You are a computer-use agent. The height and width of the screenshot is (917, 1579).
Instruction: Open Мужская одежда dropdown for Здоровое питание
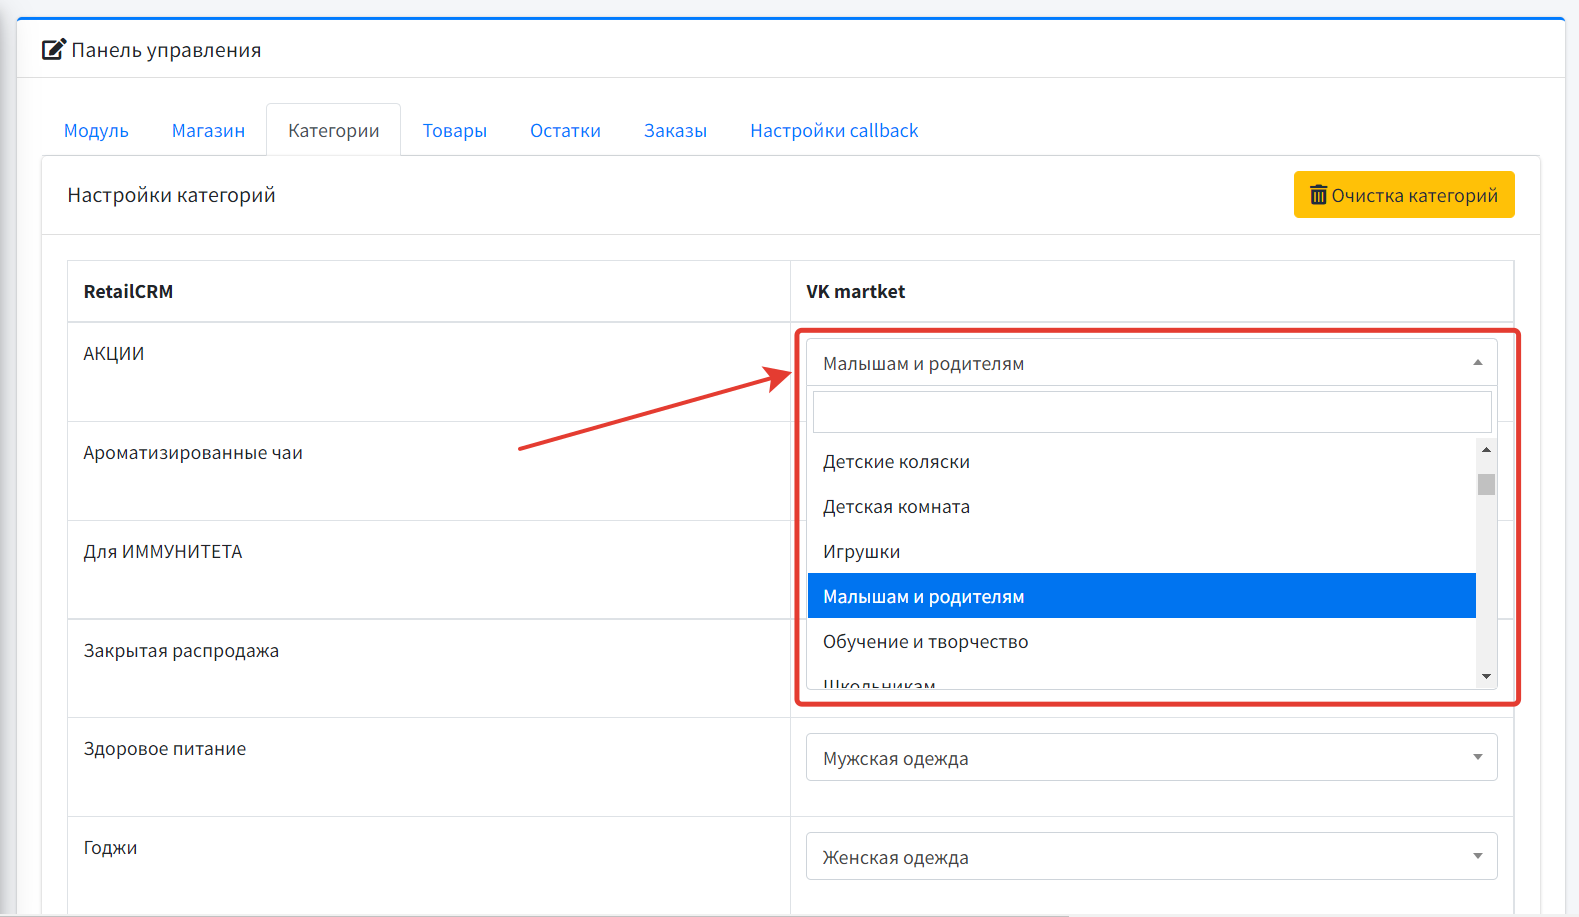pos(1151,757)
